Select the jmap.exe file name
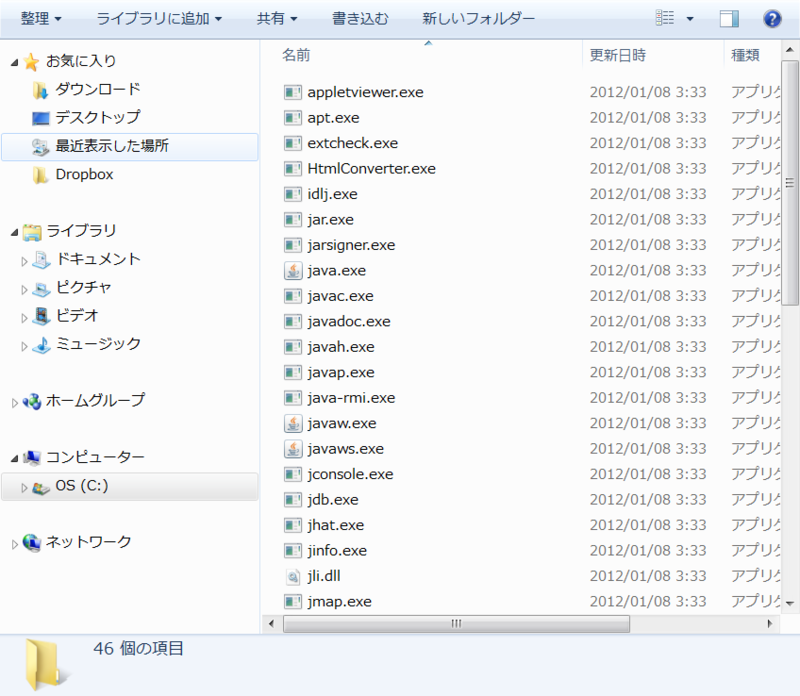Image resolution: width=800 pixels, height=696 pixels. click(339, 602)
